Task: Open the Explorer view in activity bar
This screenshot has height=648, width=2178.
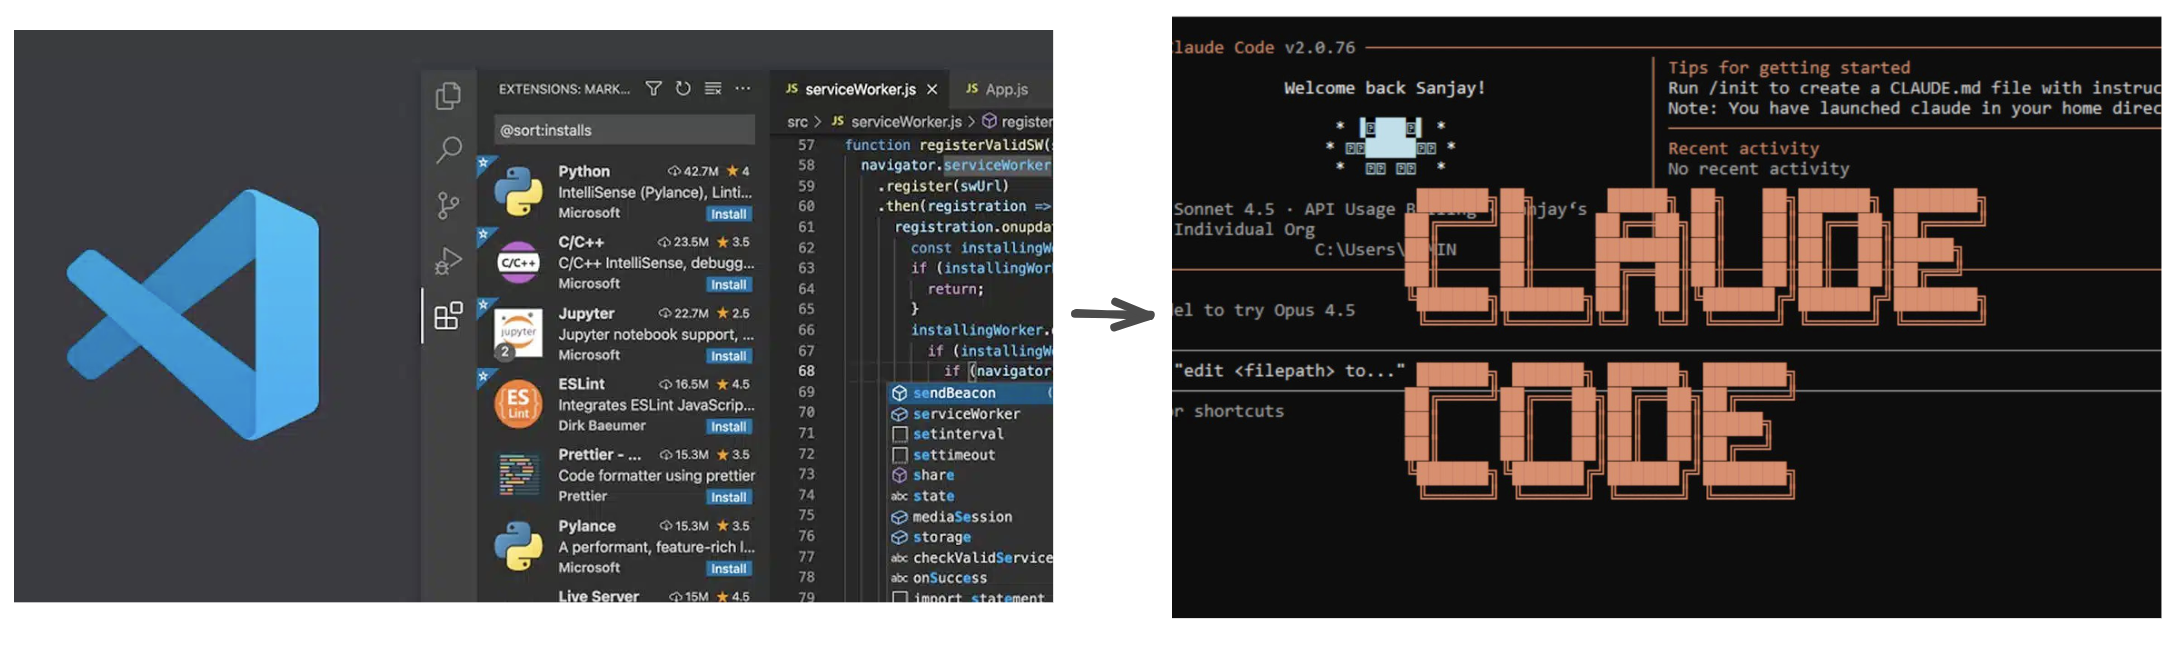Action: coord(448,96)
